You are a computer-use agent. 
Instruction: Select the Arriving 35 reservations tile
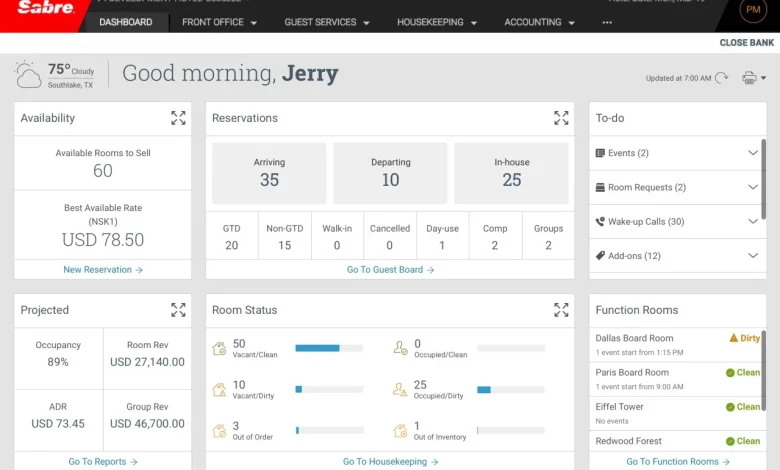click(x=269, y=173)
